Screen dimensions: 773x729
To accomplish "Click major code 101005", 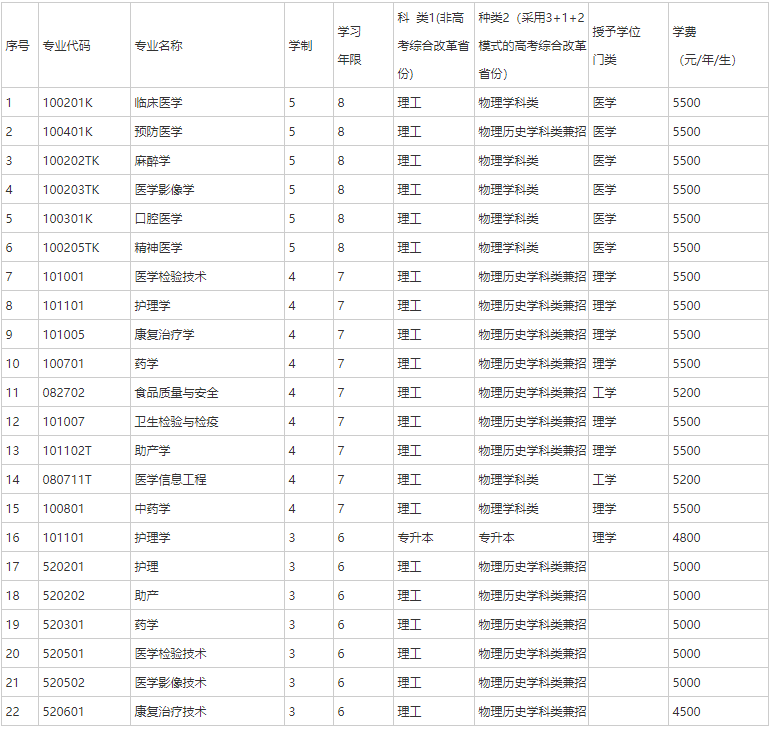I will tap(64, 335).
